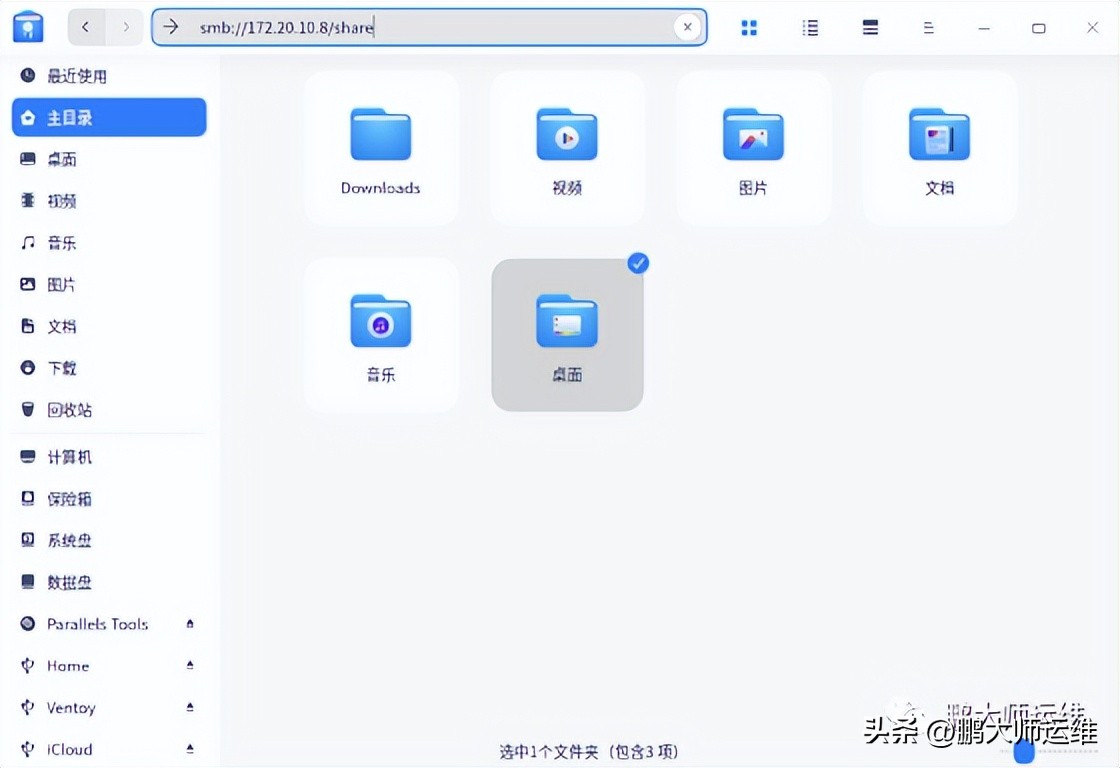Click the back navigation arrow
Image resolution: width=1120 pixels, height=768 pixels.
click(x=86, y=27)
